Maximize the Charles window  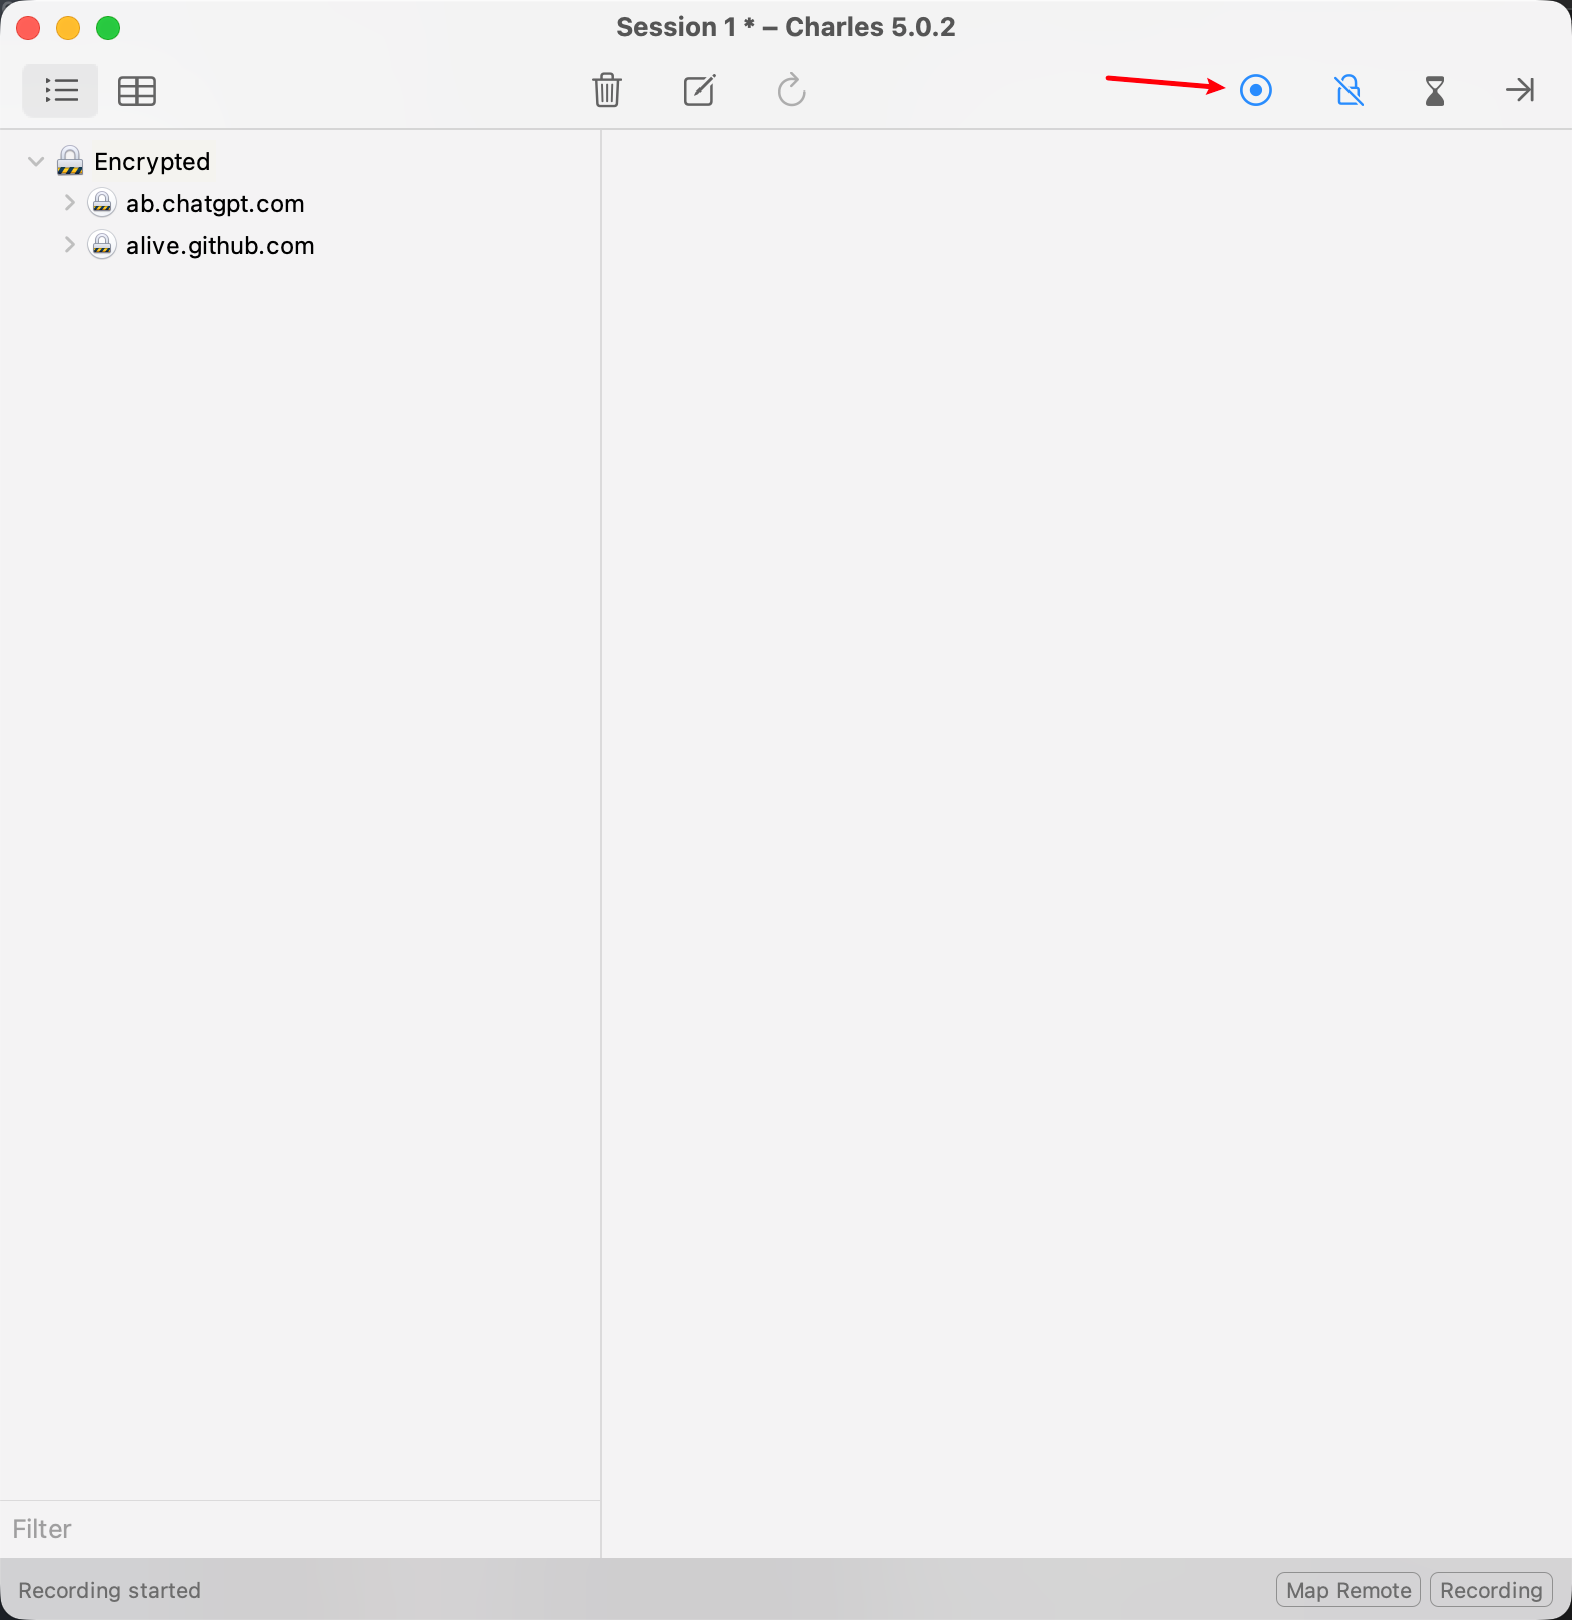pyautogui.click(x=108, y=28)
